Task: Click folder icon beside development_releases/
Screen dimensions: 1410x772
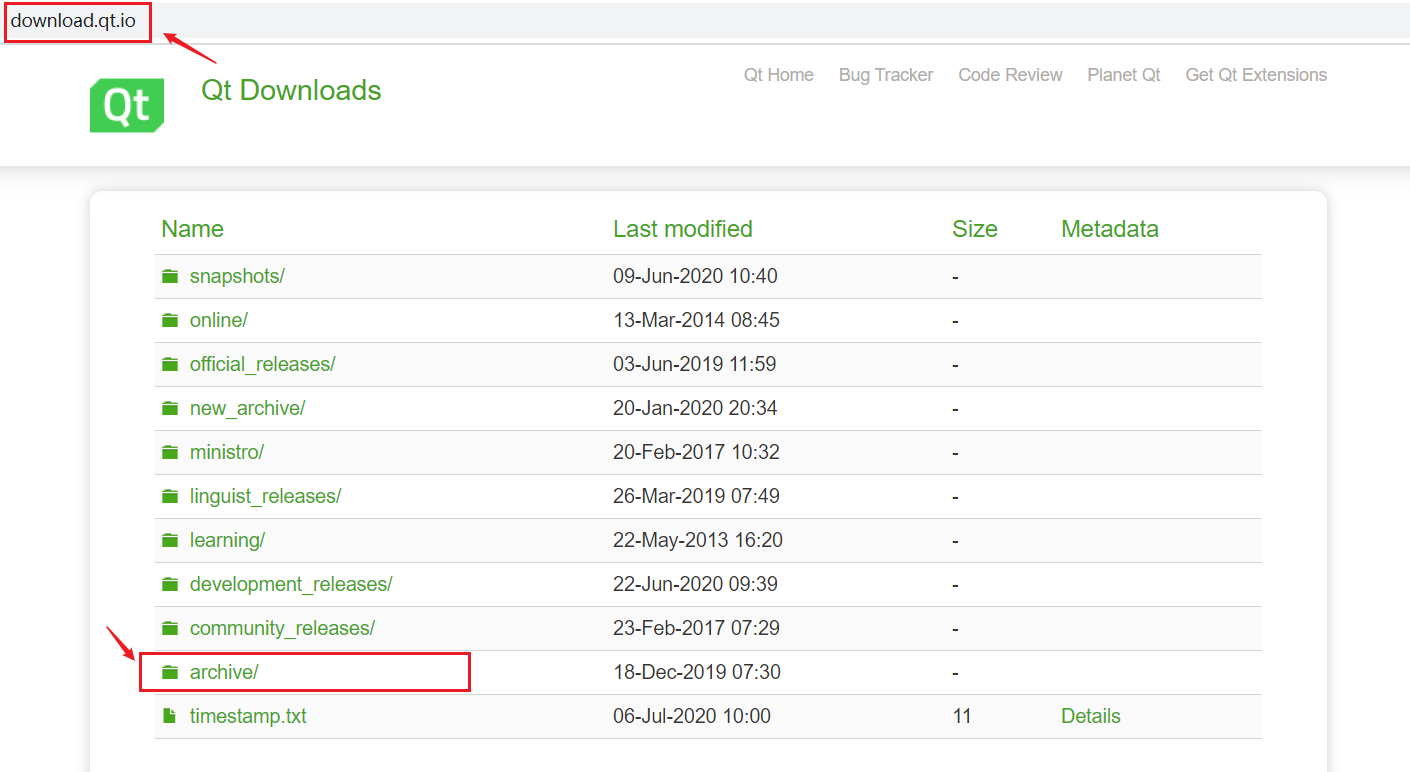Action: pyautogui.click(x=170, y=584)
